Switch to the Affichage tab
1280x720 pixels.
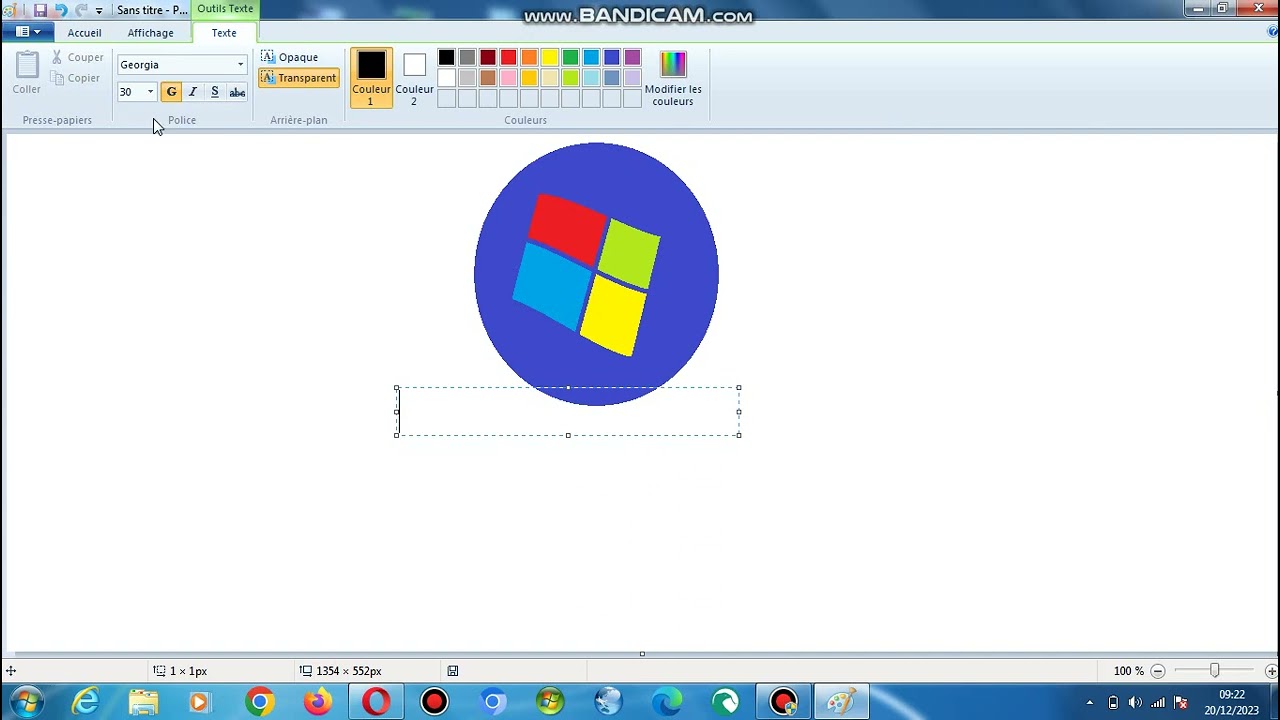tap(150, 33)
